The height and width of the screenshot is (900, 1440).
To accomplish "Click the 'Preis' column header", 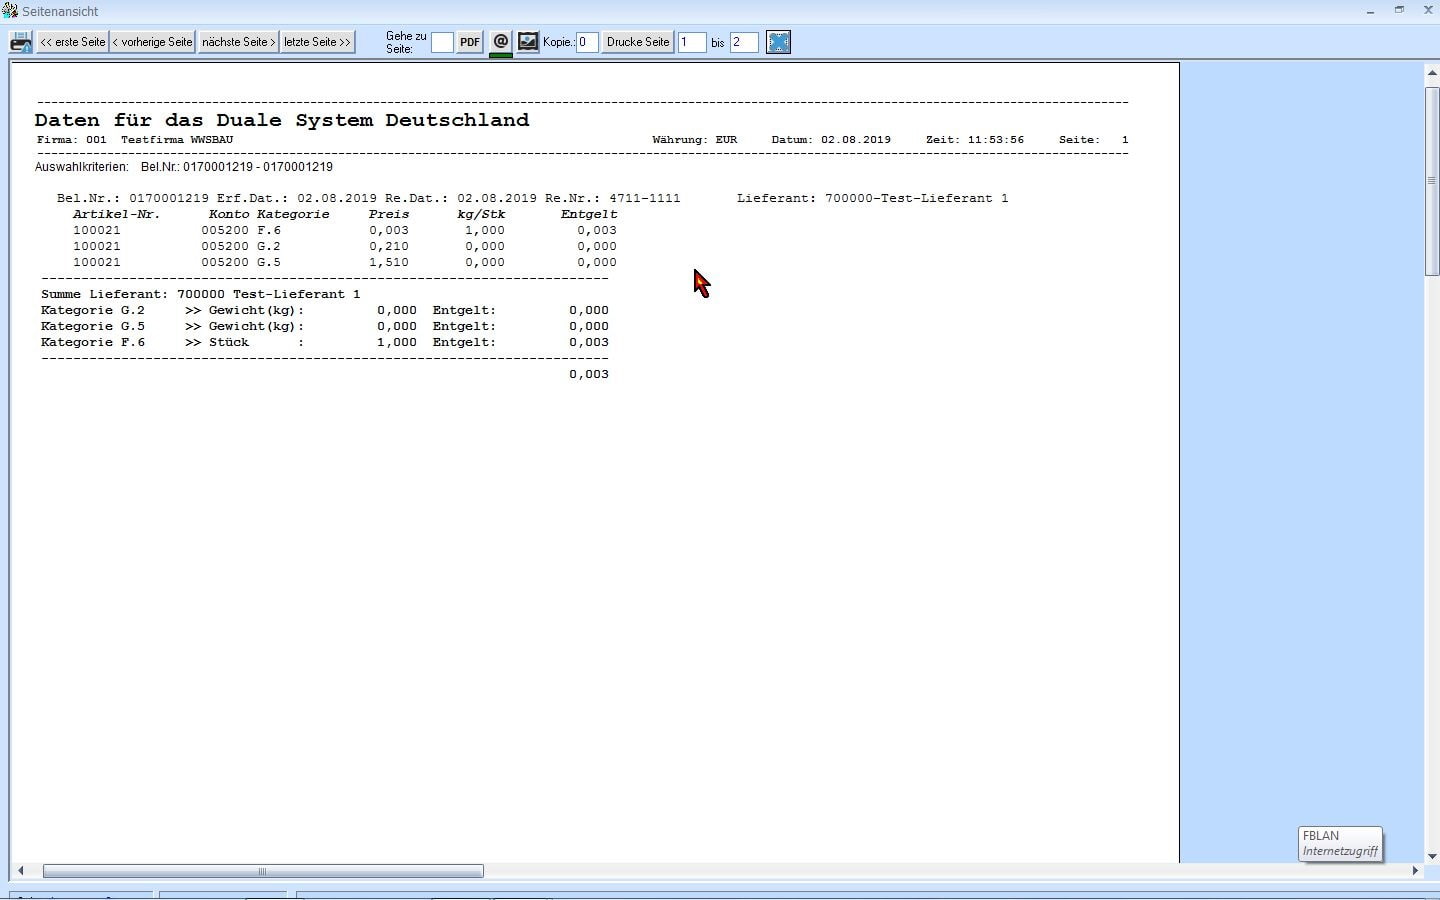I will coord(389,214).
